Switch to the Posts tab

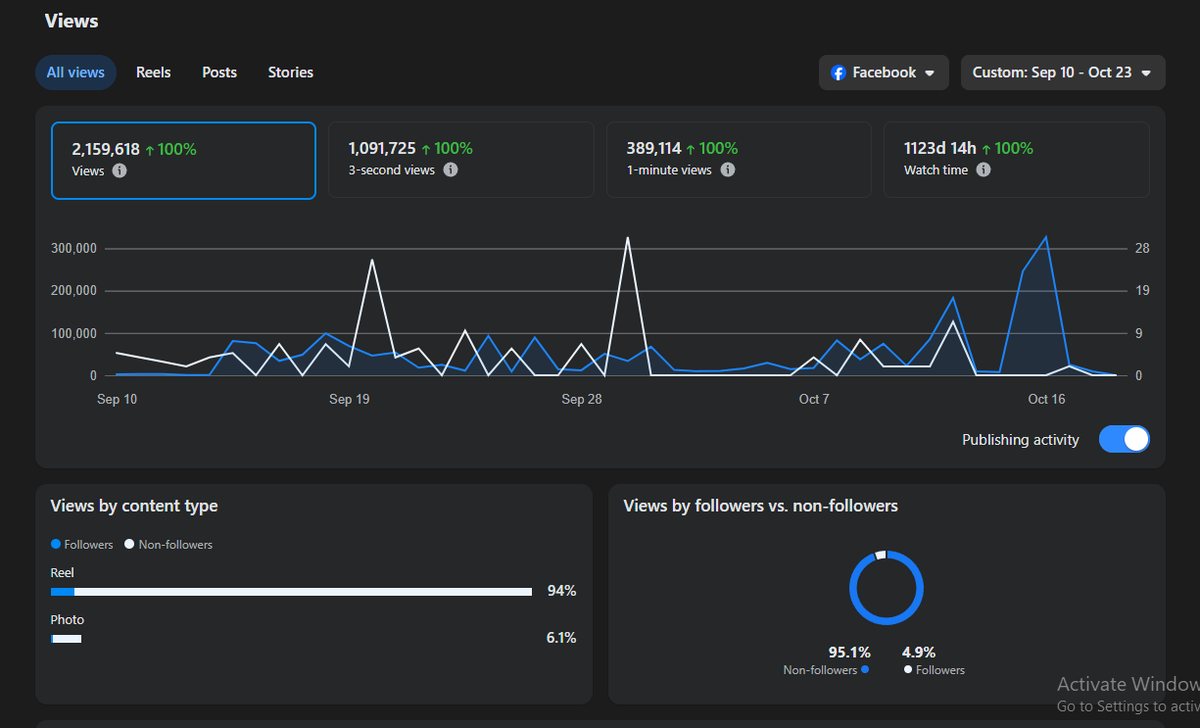coord(219,73)
